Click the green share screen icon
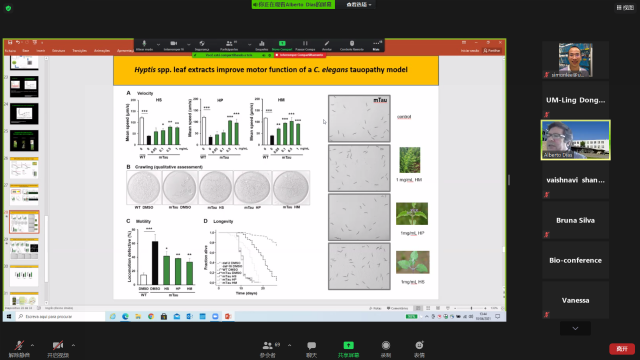 click(349, 345)
